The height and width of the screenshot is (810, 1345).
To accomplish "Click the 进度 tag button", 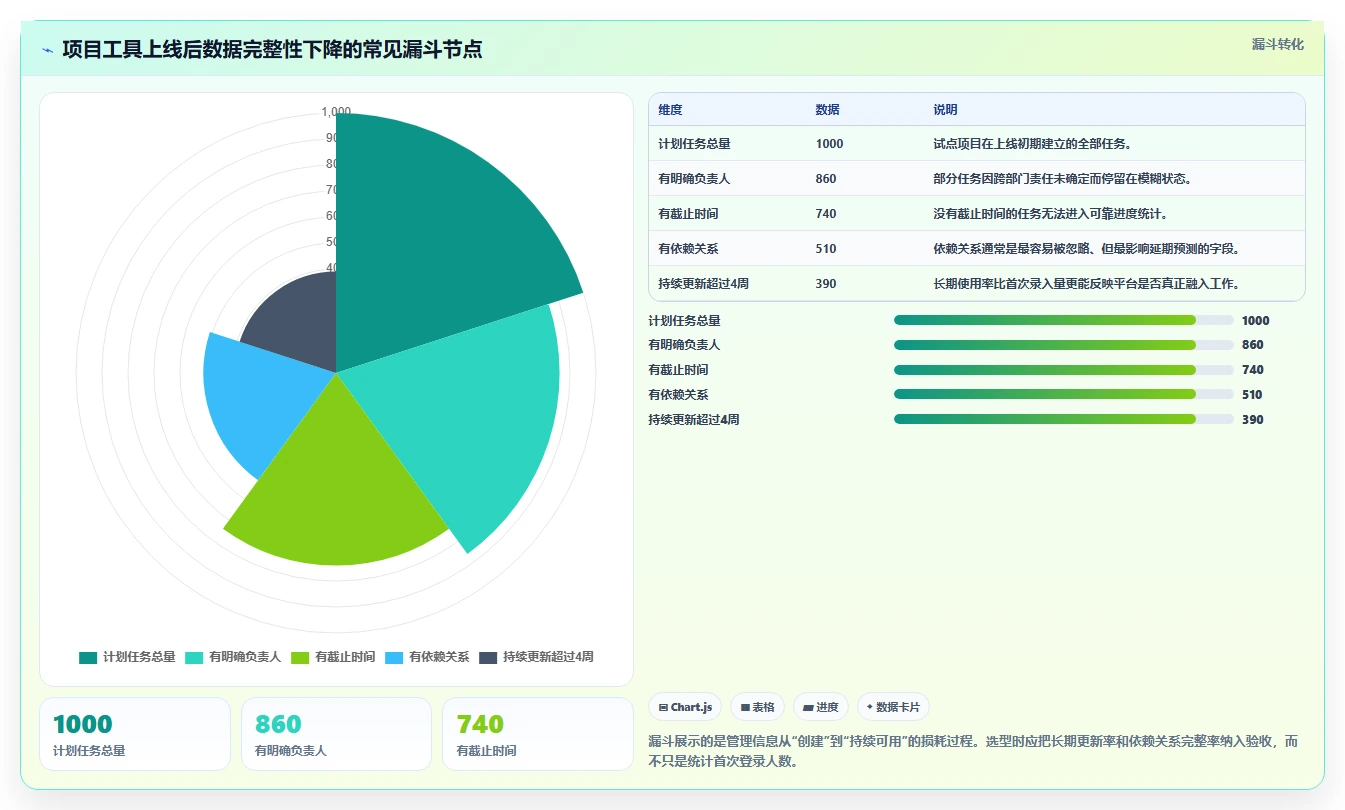I will click(821, 707).
